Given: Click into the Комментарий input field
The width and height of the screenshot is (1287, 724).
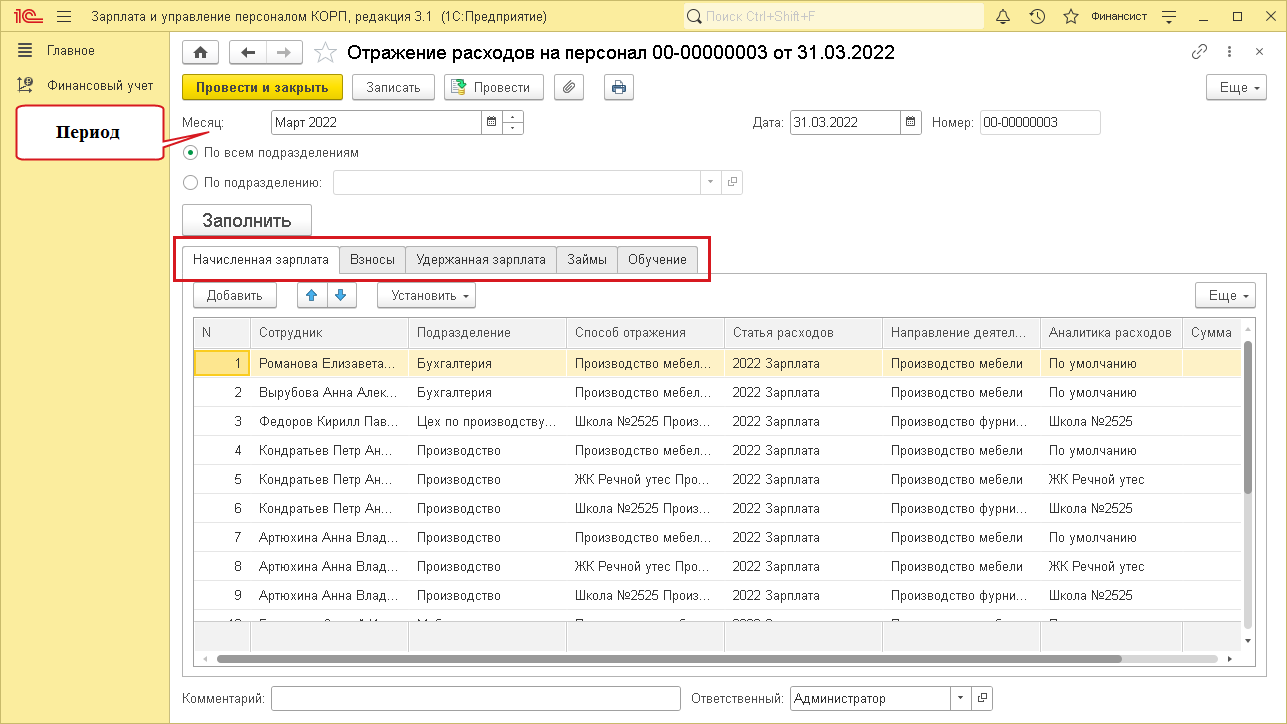Looking at the screenshot, I should tap(475, 699).
